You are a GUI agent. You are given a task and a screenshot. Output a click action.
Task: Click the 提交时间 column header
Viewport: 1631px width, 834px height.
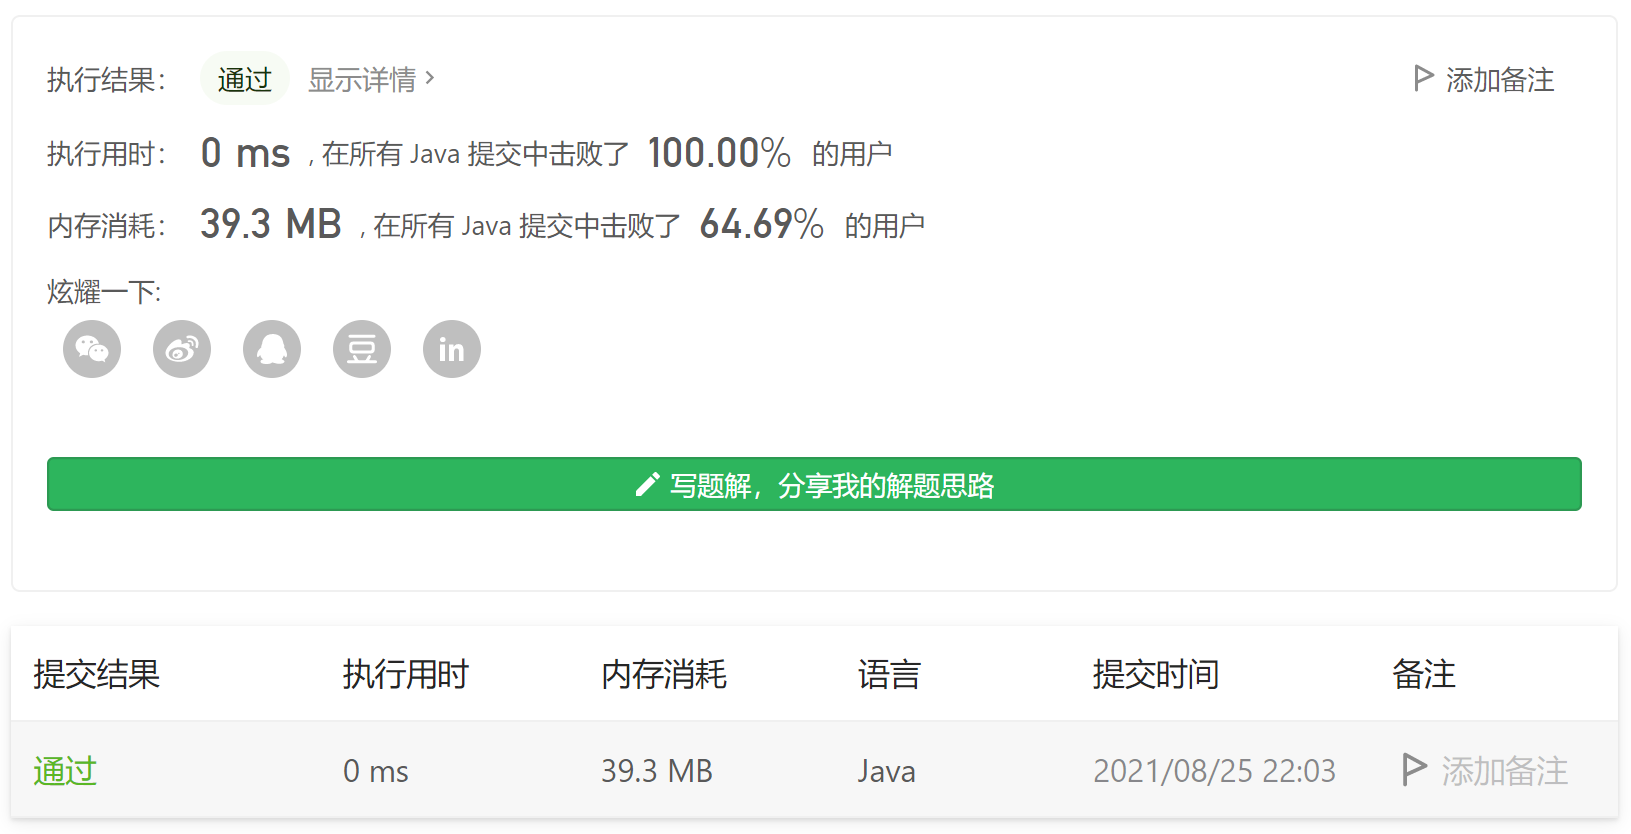(x=1156, y=674)
